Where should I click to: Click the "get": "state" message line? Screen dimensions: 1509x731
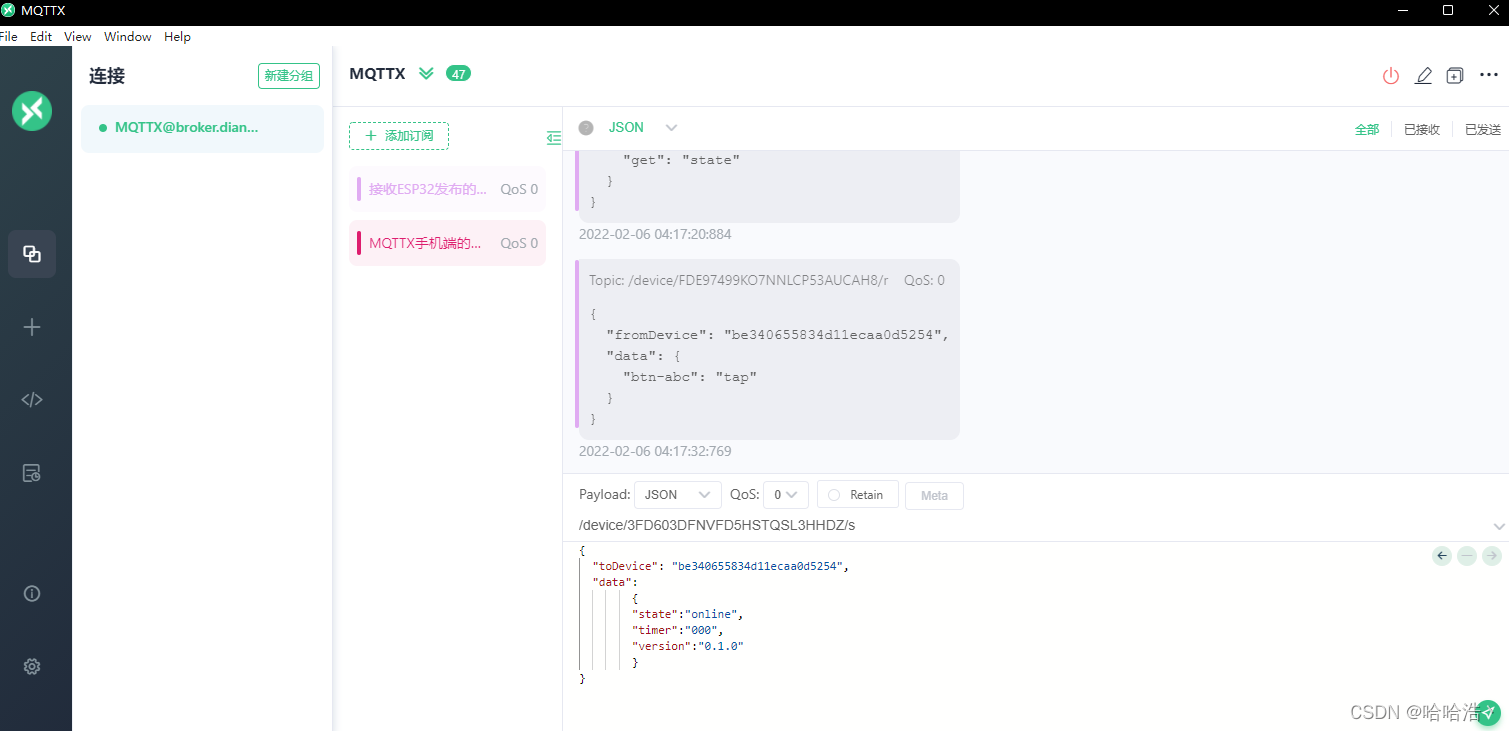[682, 160]
